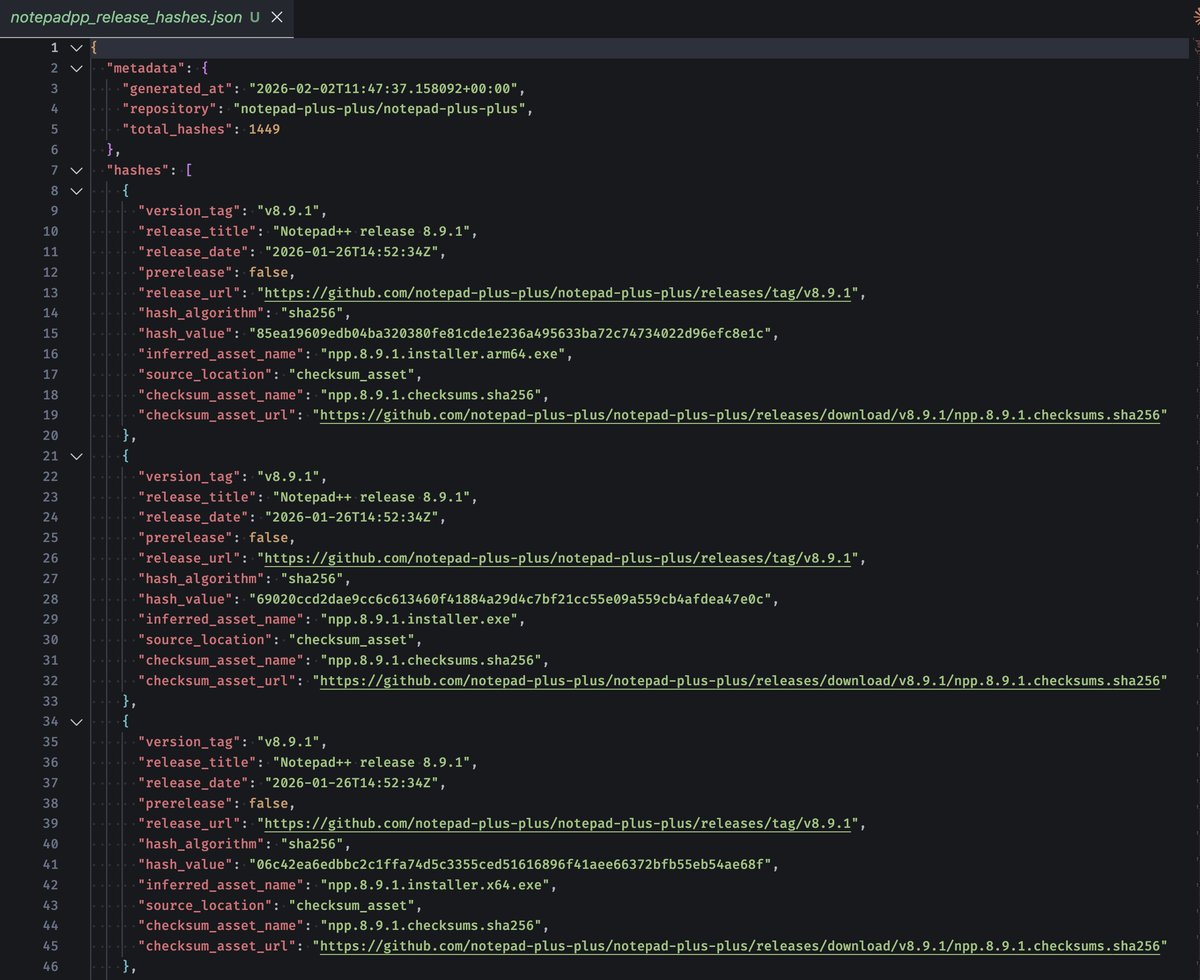Screen dimensions: 1200x980
Task: Open the checksum_asset_url link on line 45
Action: 741,946
